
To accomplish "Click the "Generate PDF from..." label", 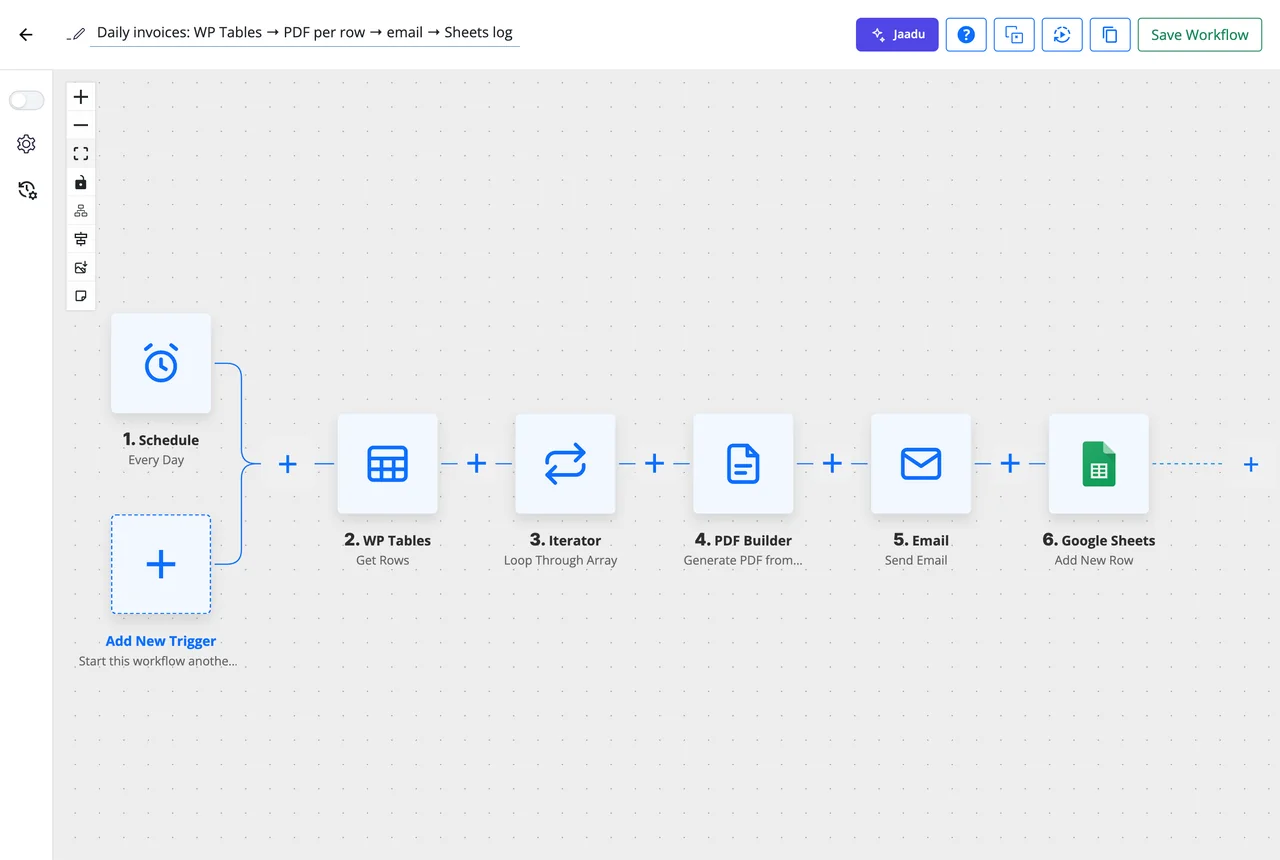I will point(743,560).
